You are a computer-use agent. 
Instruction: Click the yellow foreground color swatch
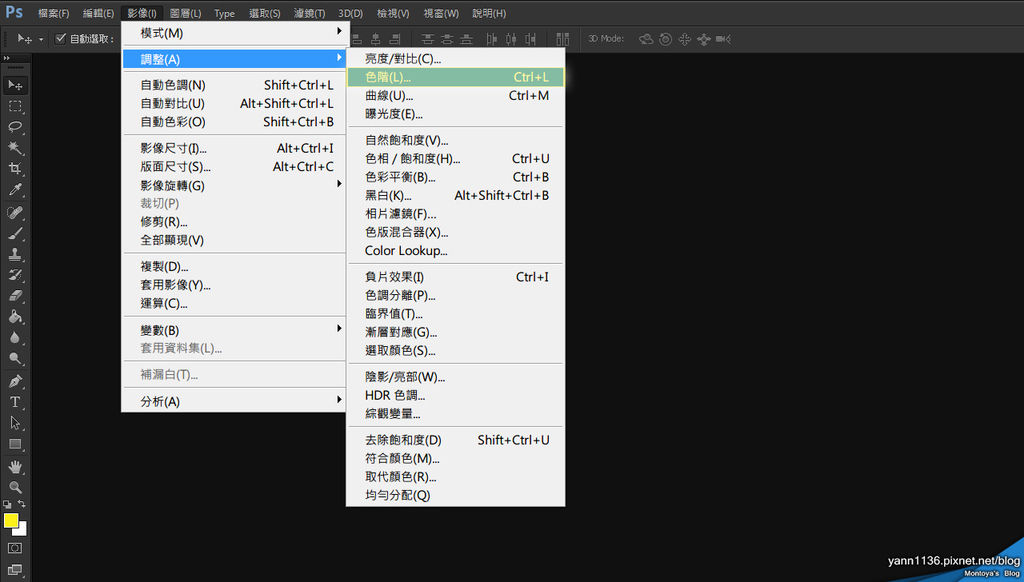click(10, 520)
